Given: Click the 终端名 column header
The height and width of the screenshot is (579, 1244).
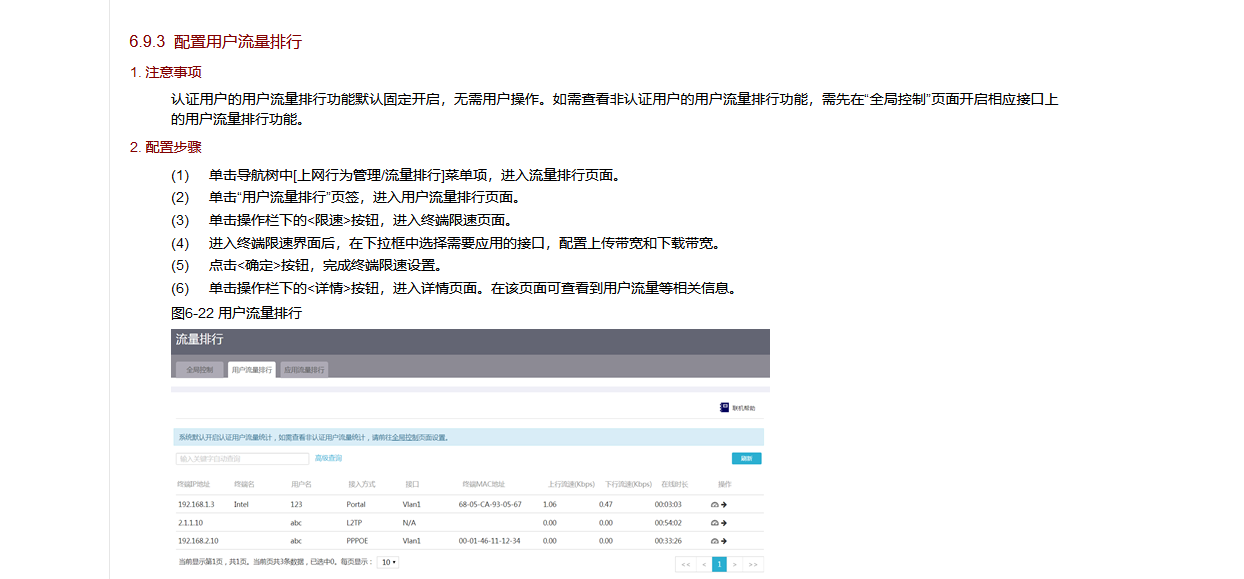Looking at the screenshot, I should pyautogui.click(x=245, y=484).
